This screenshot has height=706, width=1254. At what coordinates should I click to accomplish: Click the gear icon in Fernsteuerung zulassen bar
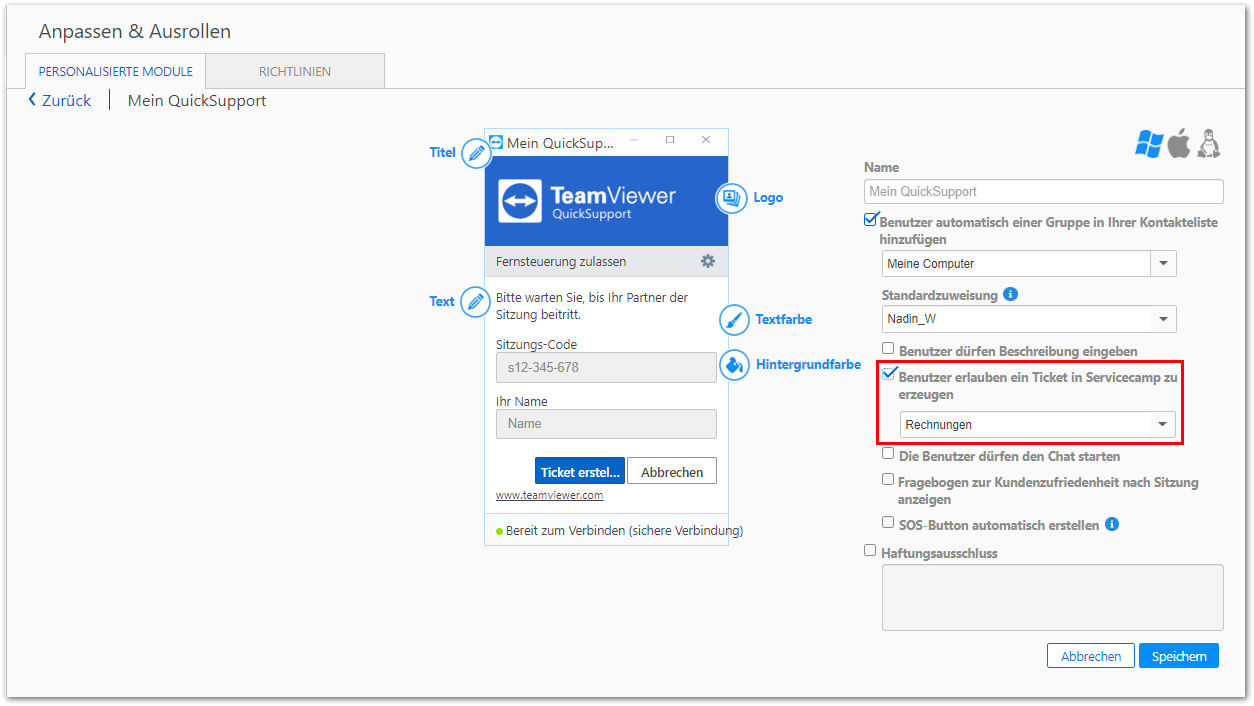coord(708,261)
